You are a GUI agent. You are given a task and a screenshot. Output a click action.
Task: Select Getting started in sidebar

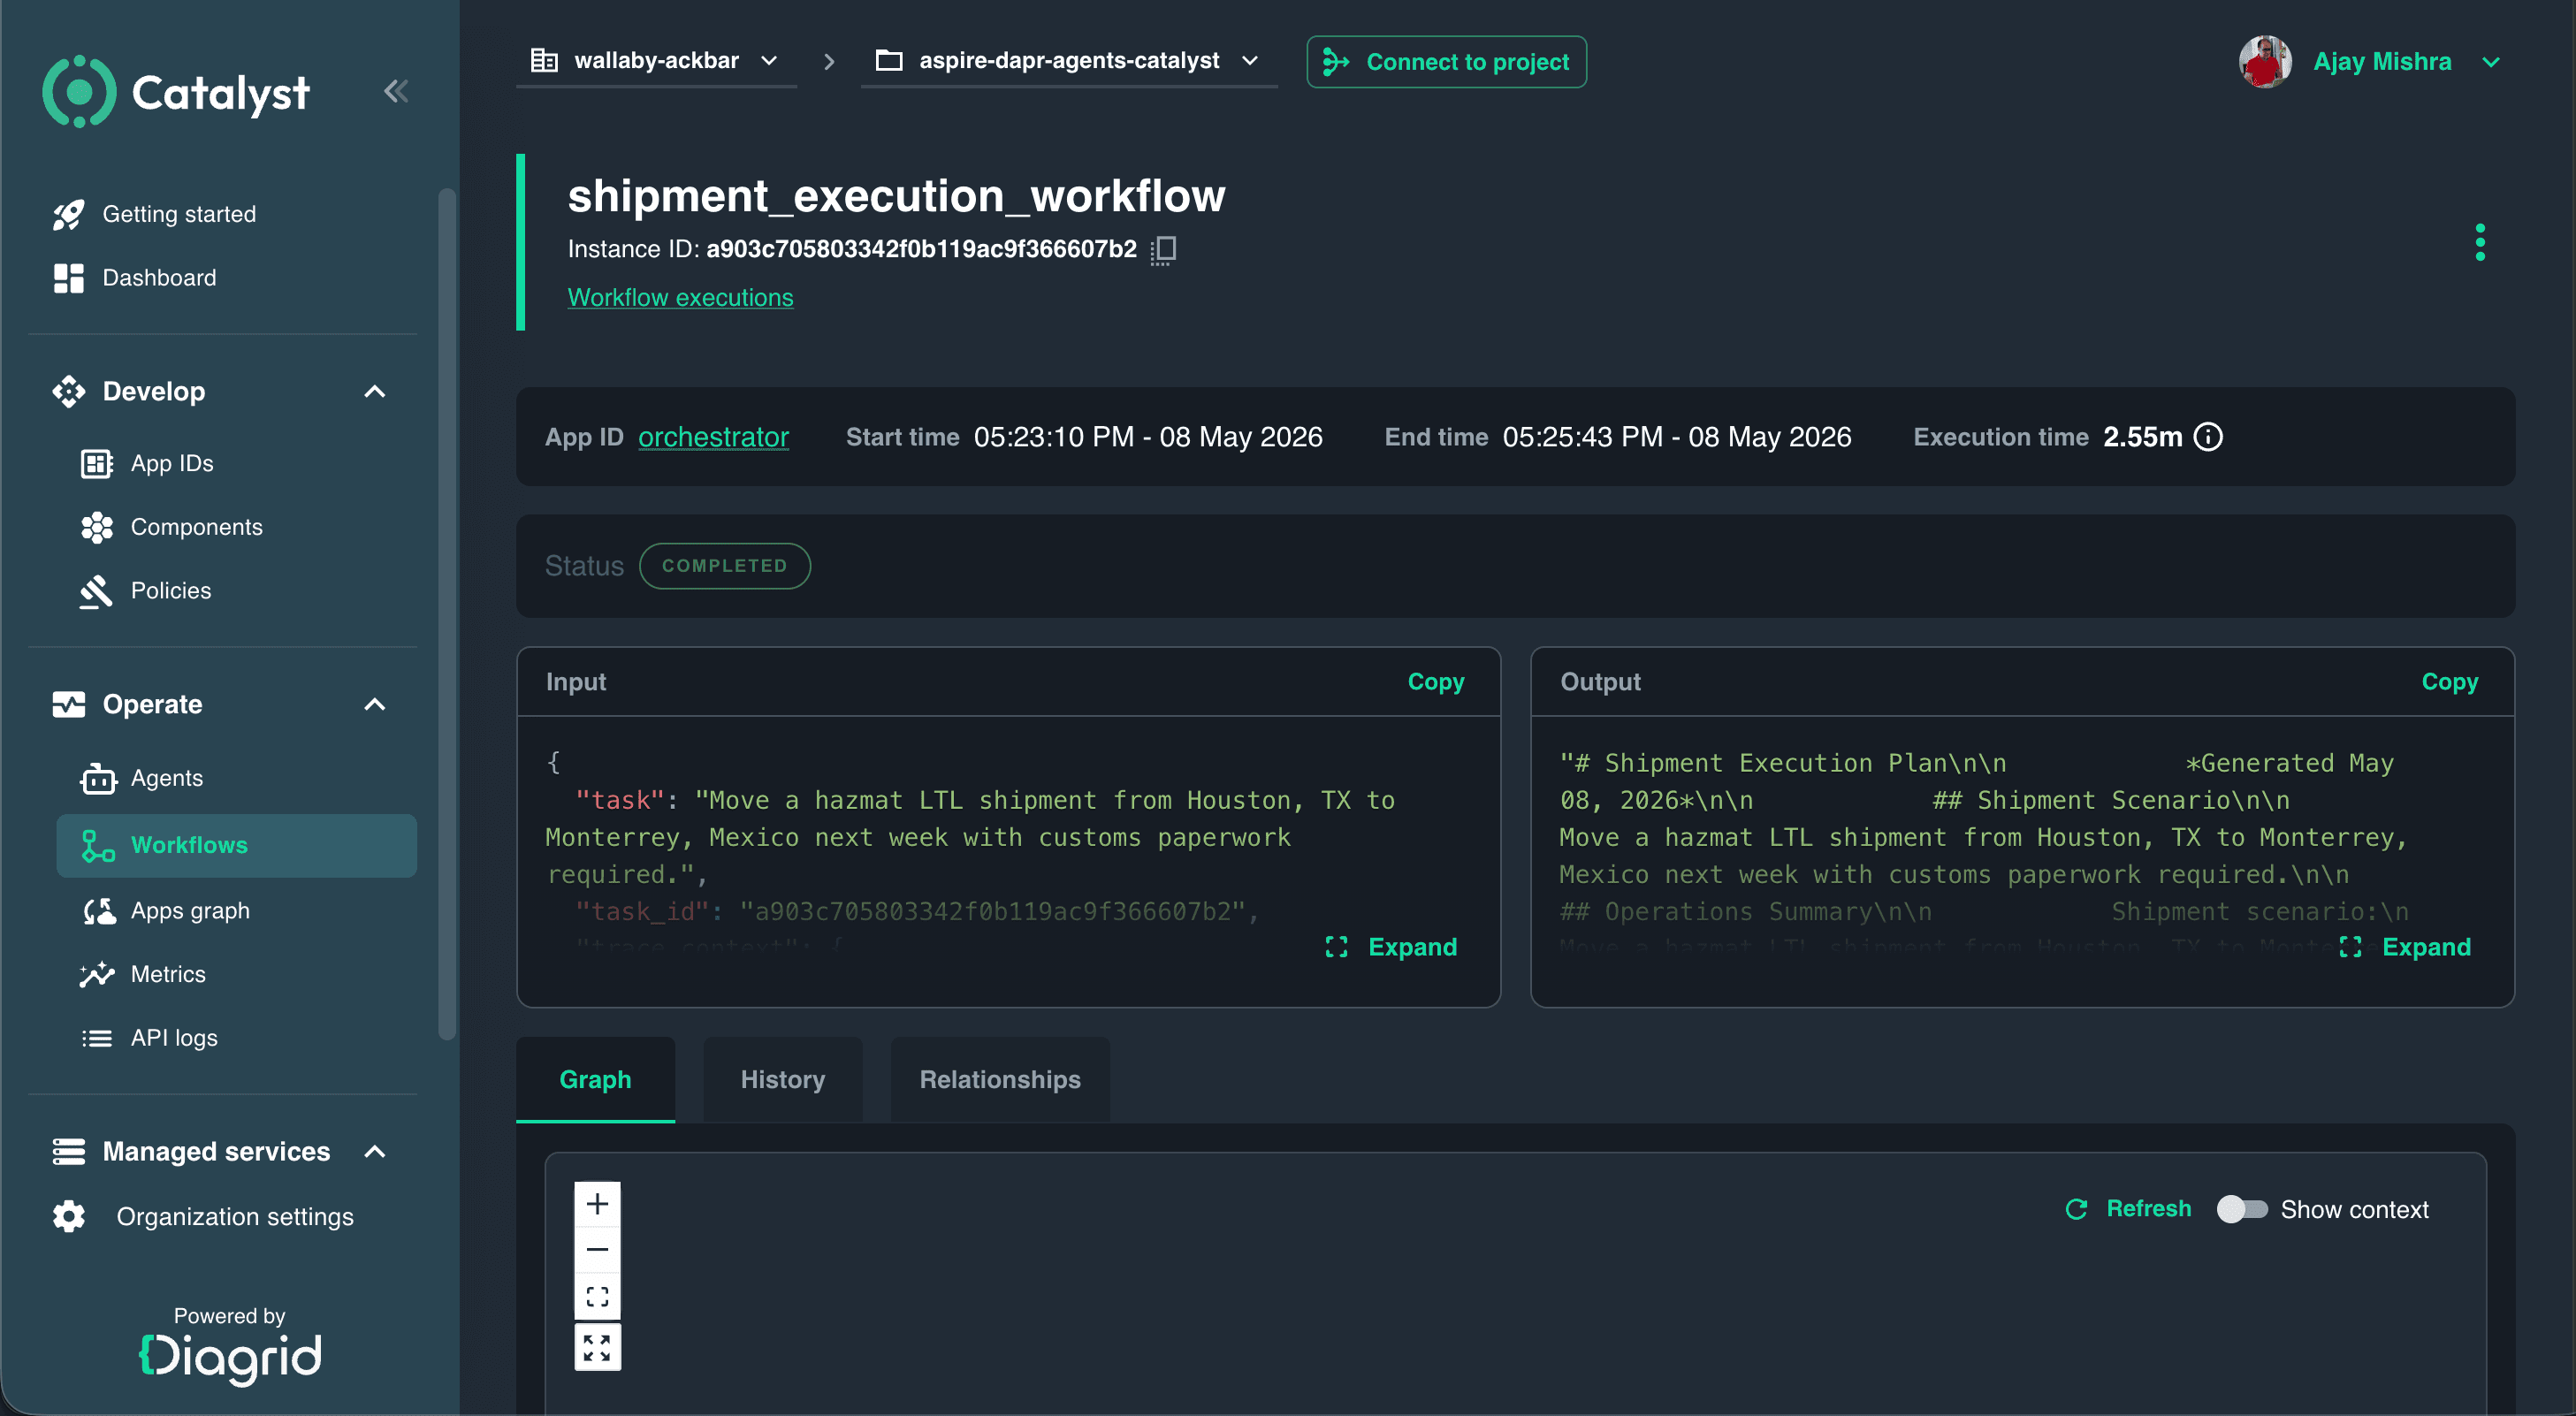179,214
